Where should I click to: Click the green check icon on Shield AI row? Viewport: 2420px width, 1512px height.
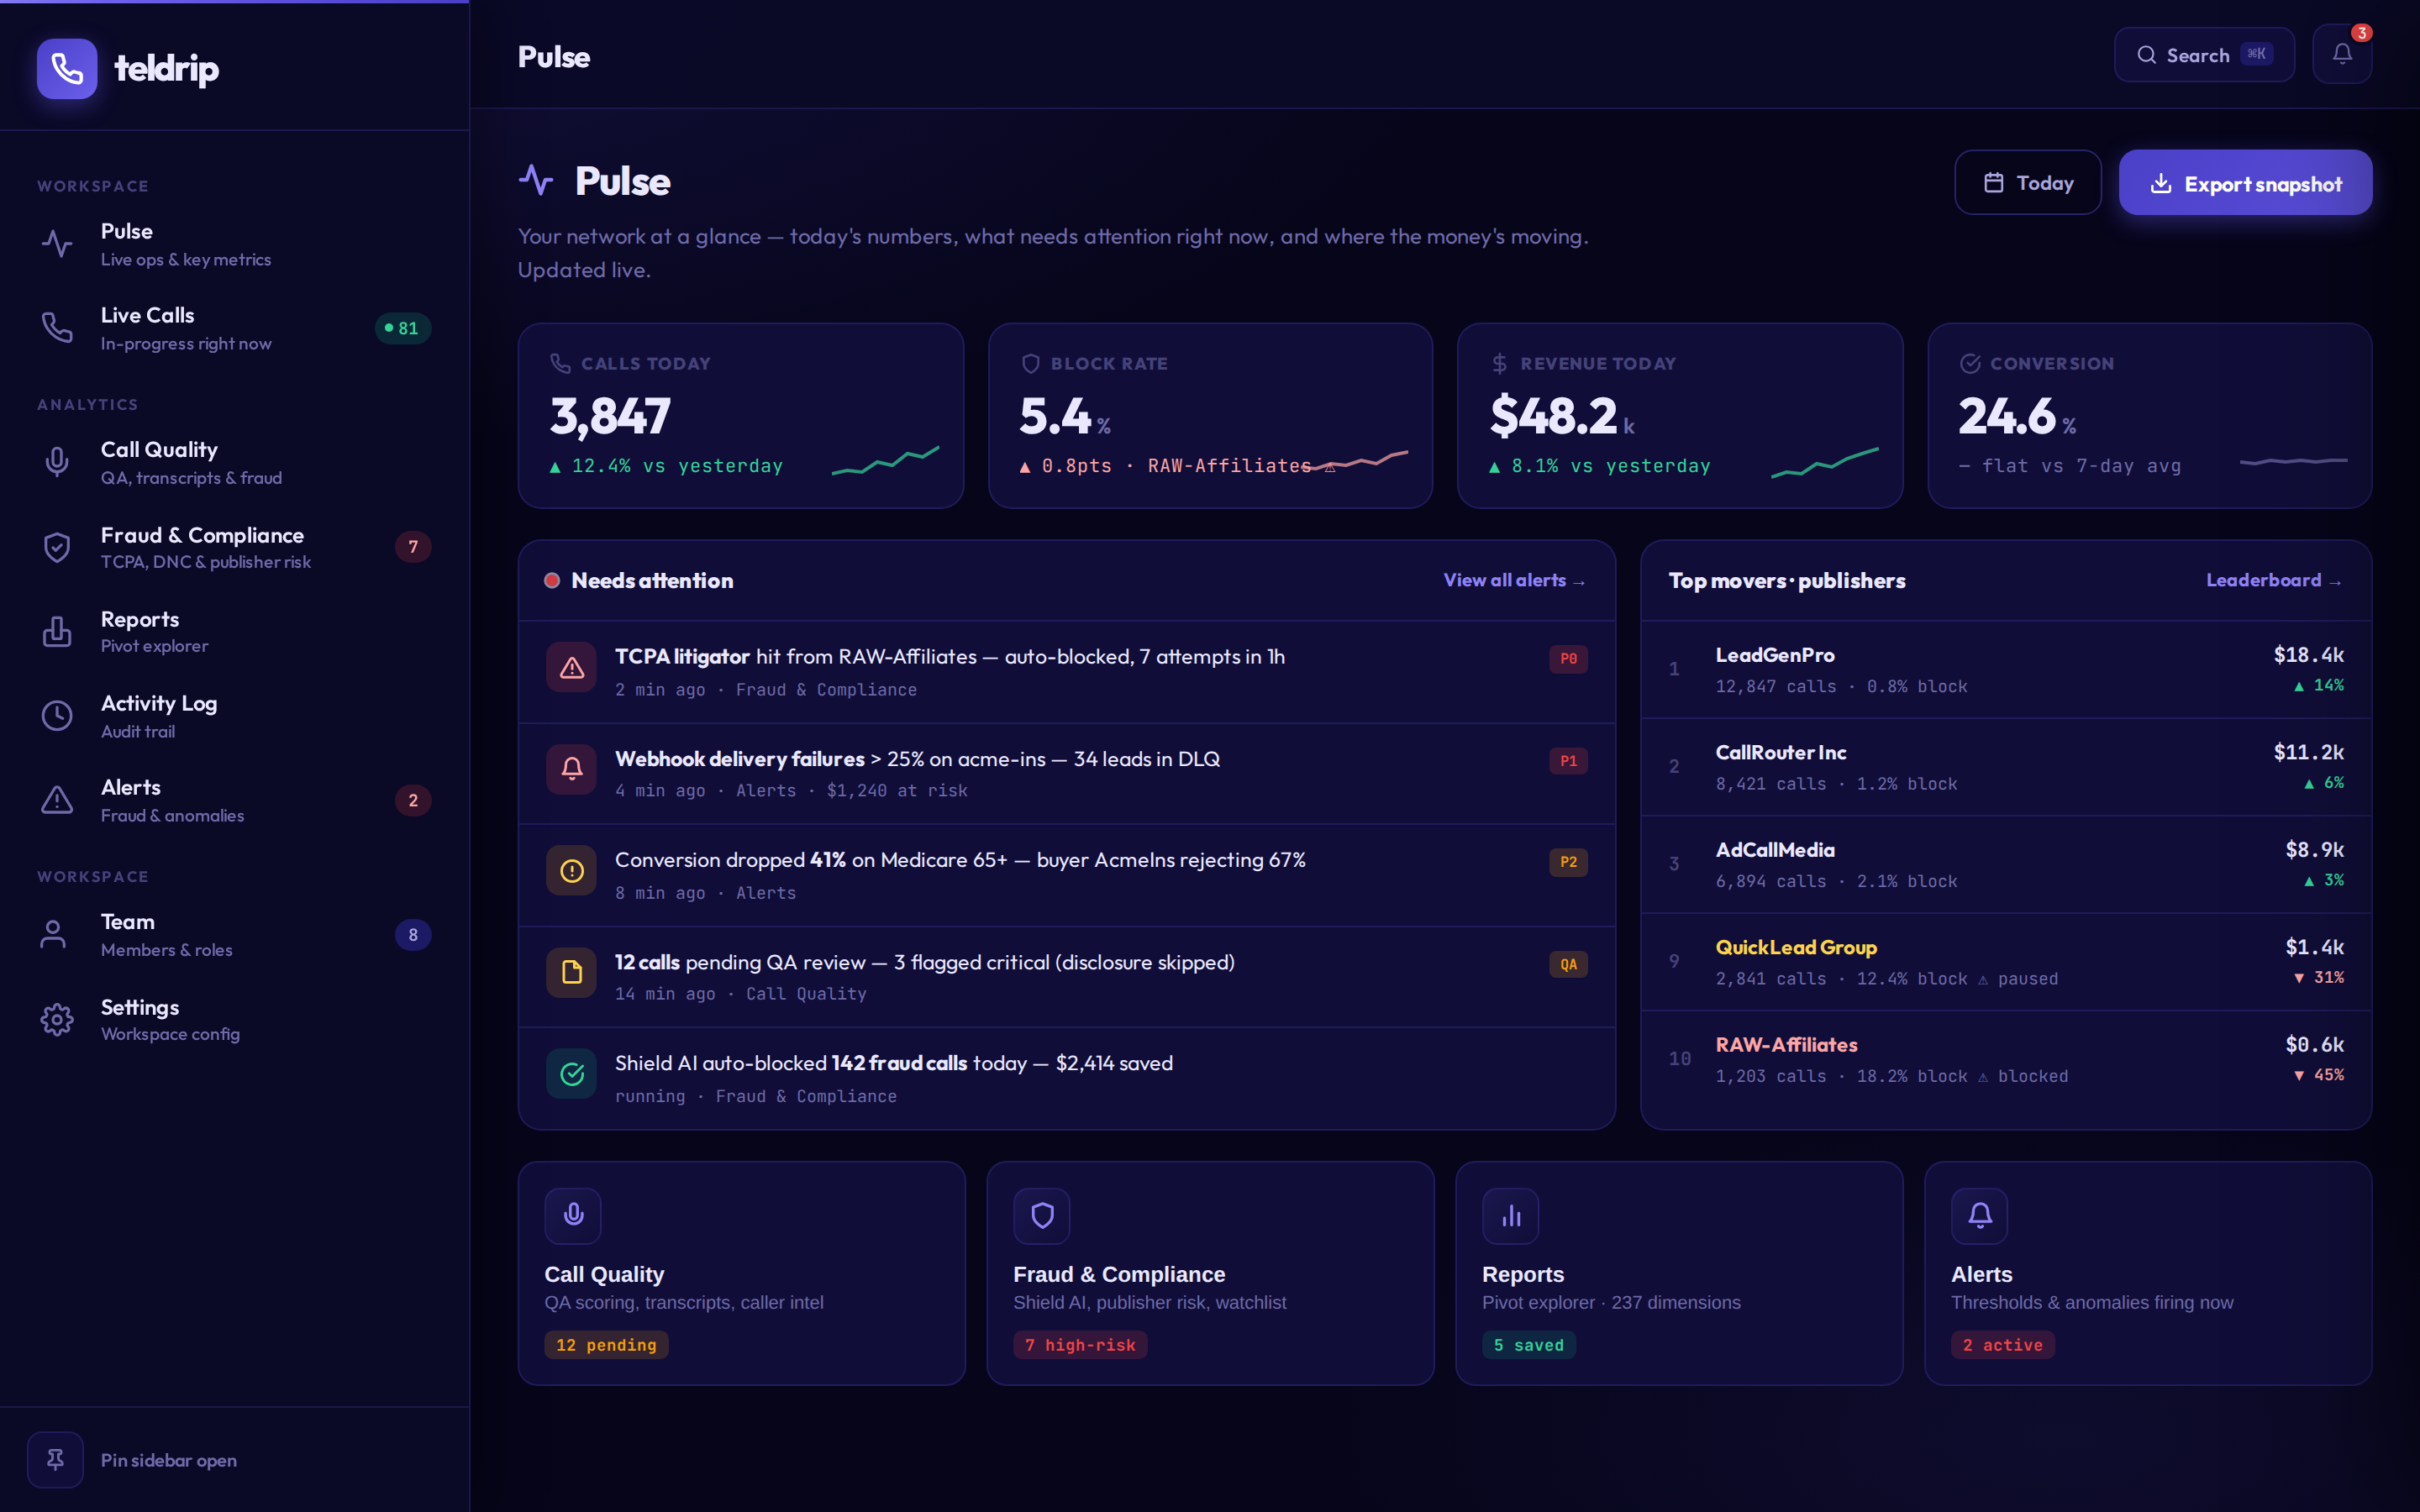point(572,1074)
